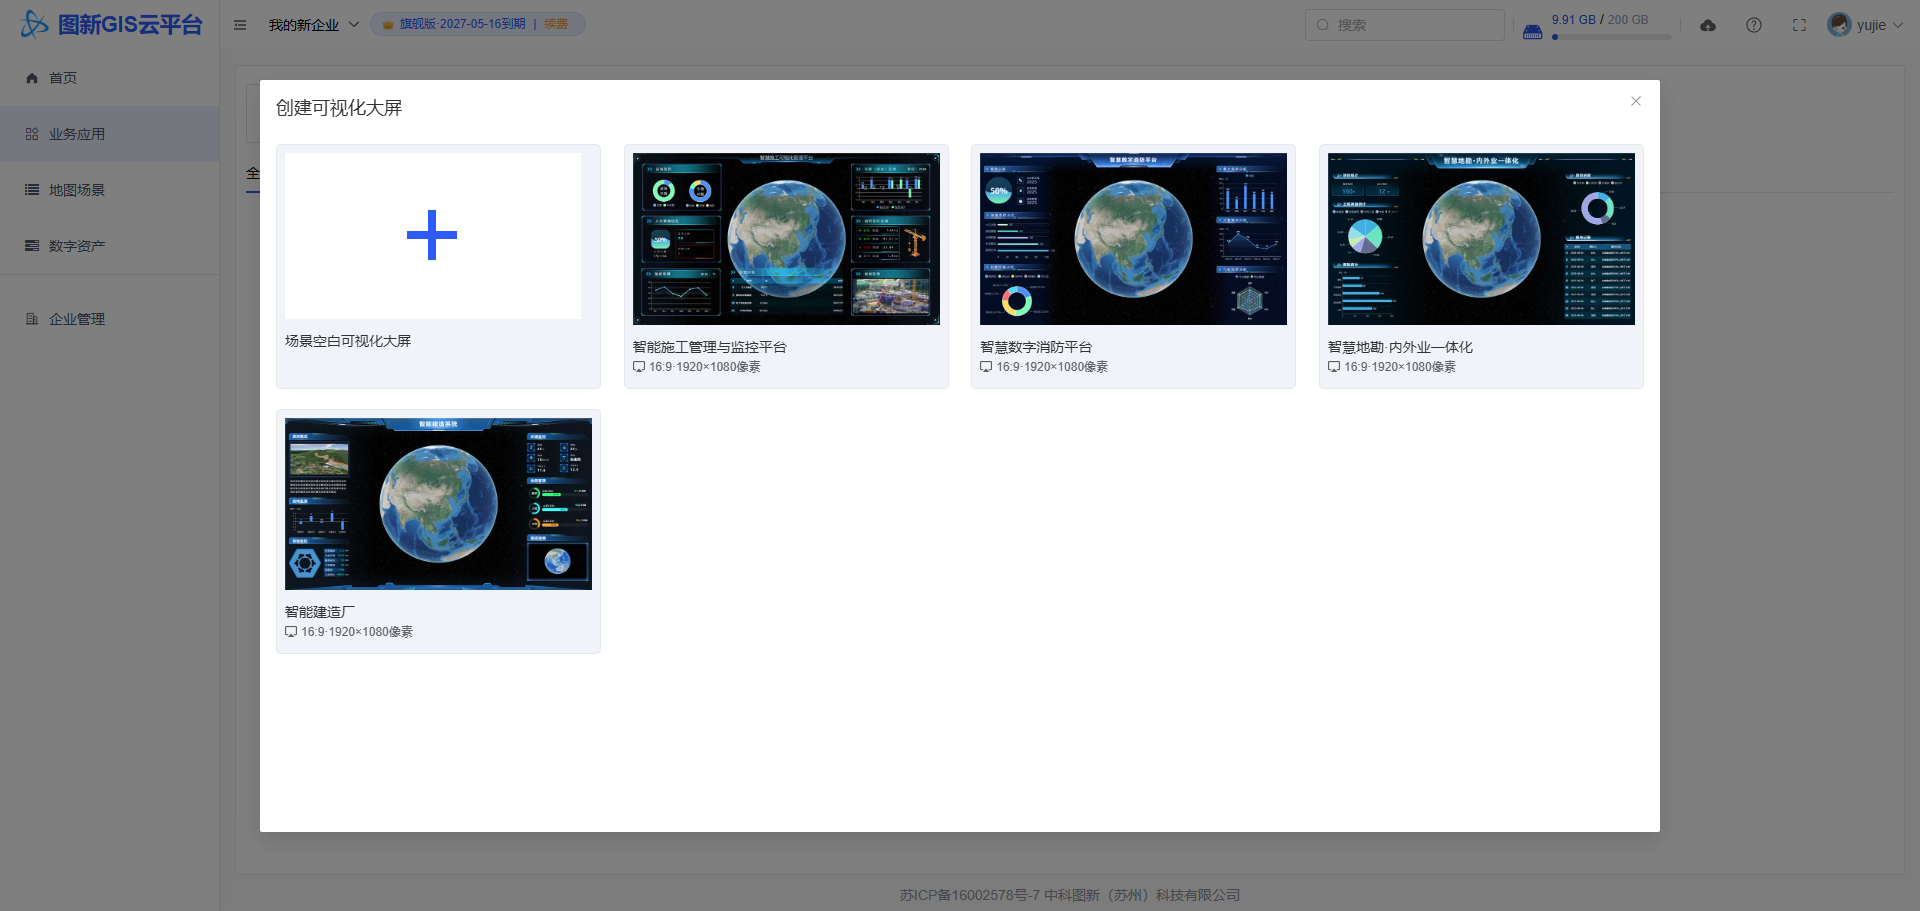
Task: Expand the yujie account menu arrow
Action: [x=1897, y=26]
